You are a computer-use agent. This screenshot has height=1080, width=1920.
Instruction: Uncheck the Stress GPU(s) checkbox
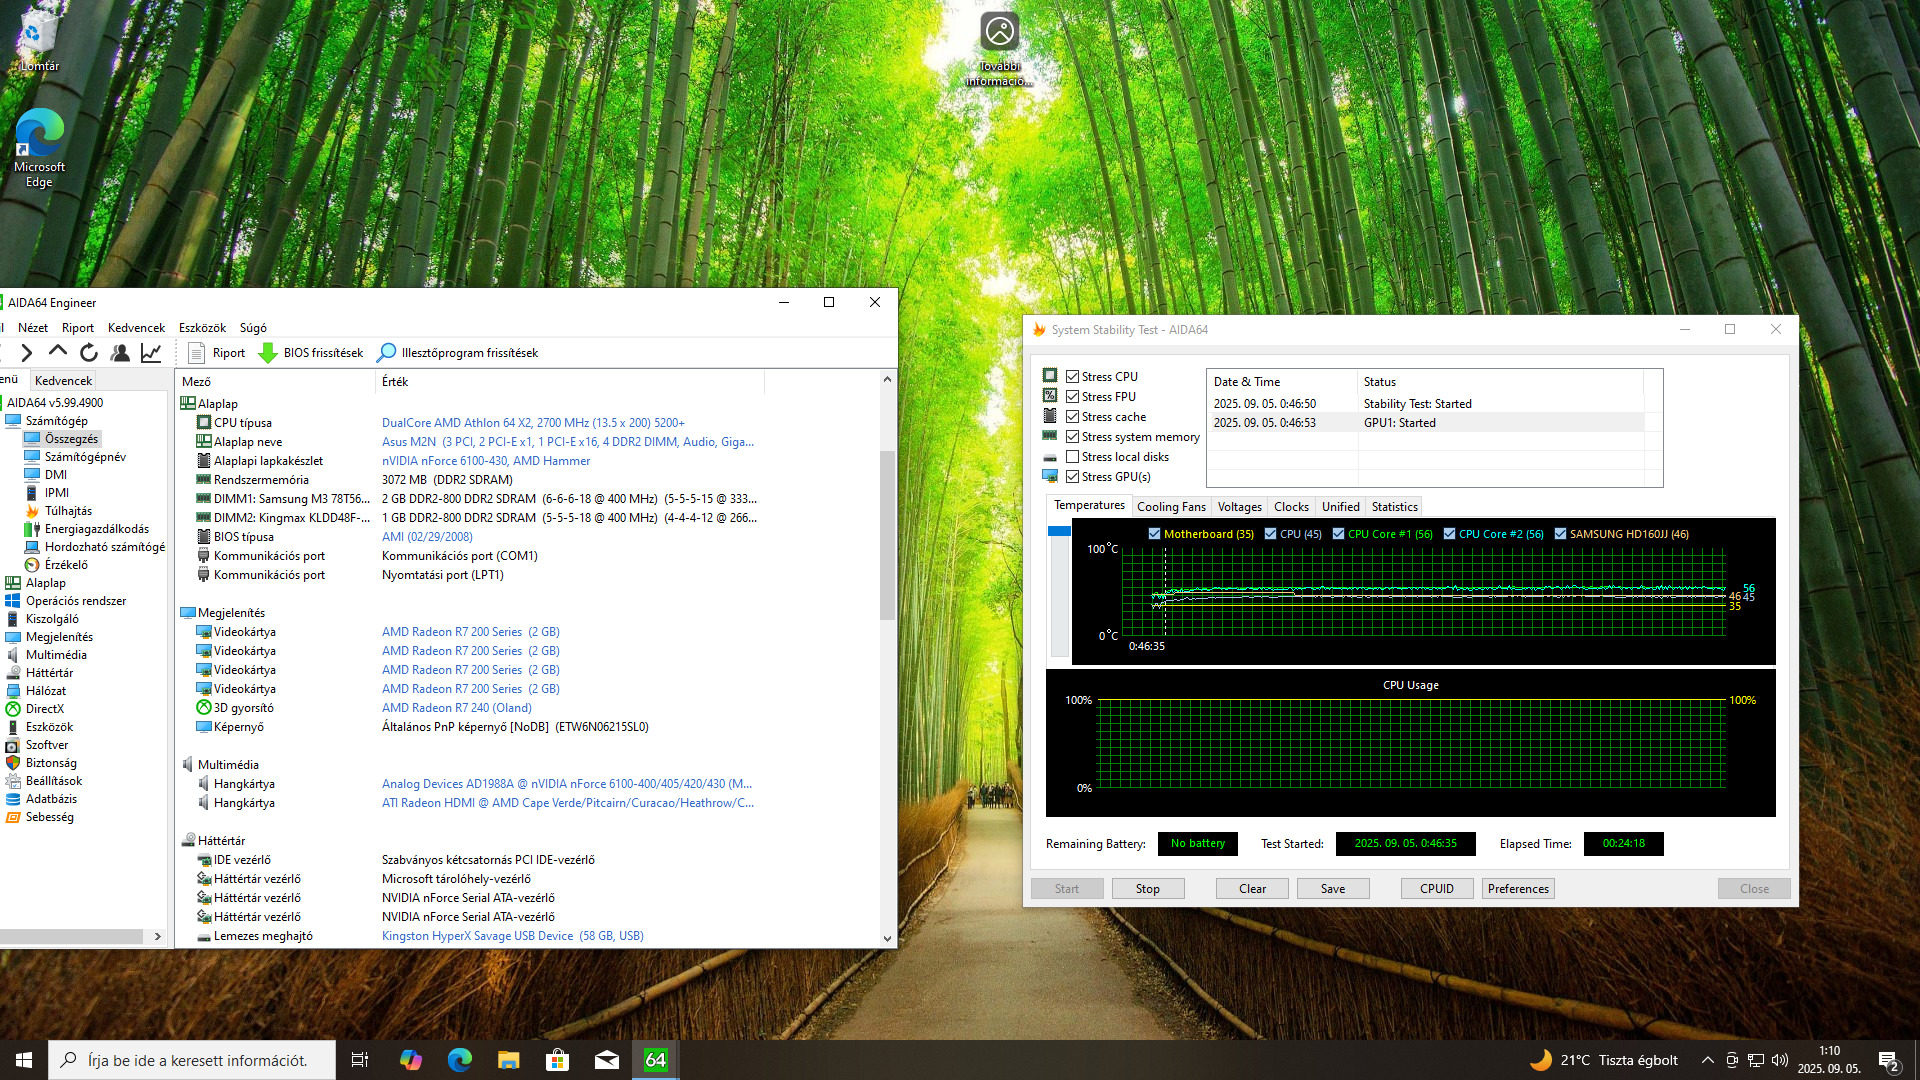click(x=1072, y=477)
